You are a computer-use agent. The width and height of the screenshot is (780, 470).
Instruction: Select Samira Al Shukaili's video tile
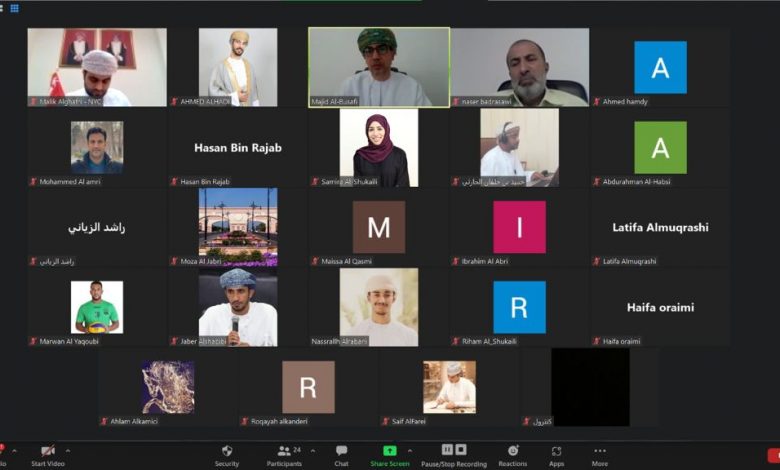click(378, 147)
